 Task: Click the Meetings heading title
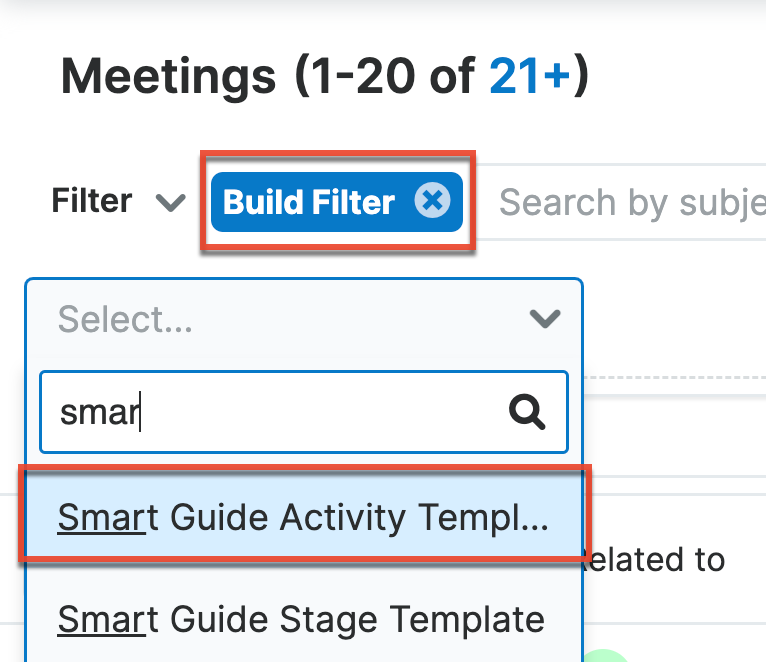pos(167,76)
